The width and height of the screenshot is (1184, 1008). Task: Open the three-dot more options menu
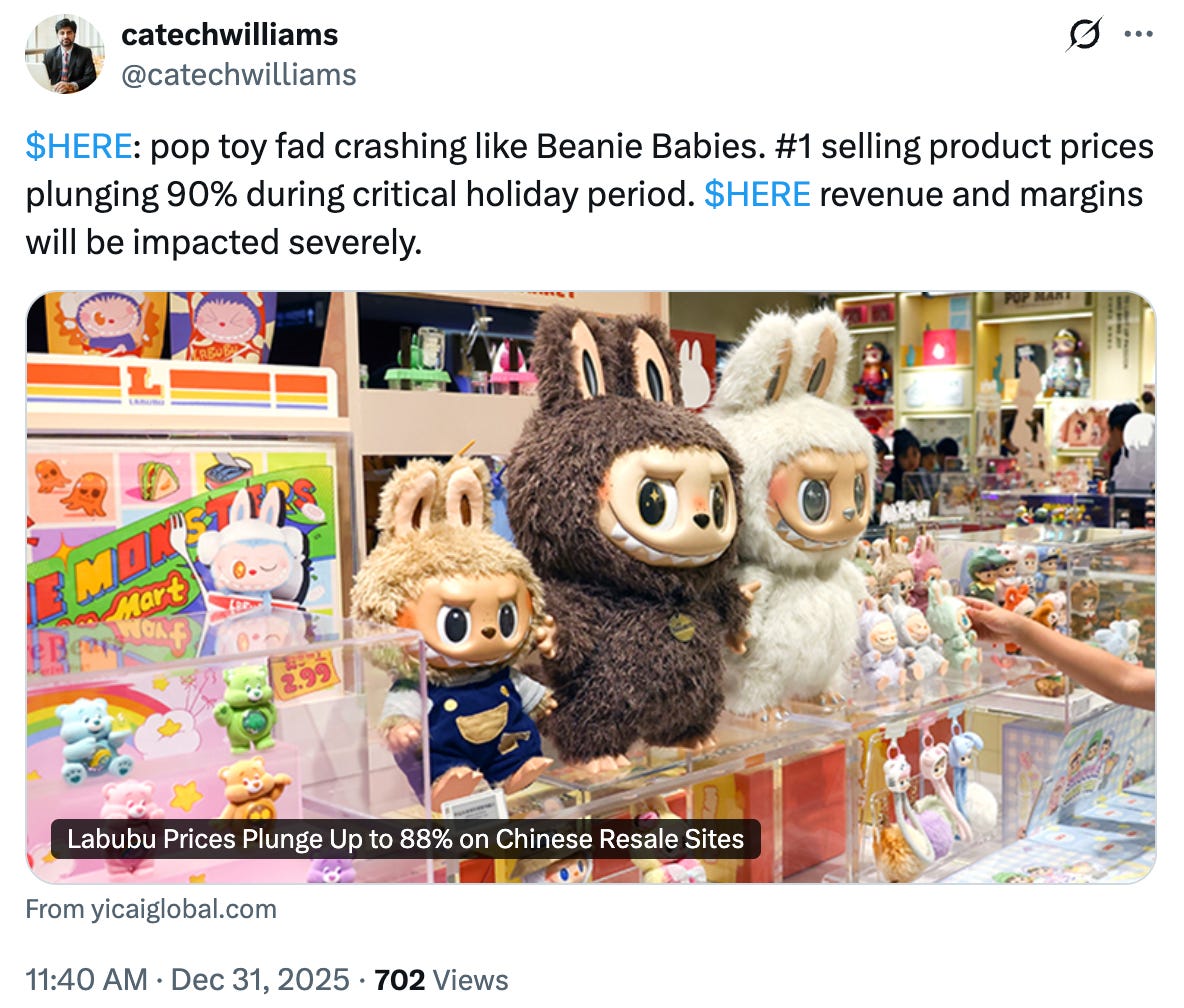(1139, 34)
